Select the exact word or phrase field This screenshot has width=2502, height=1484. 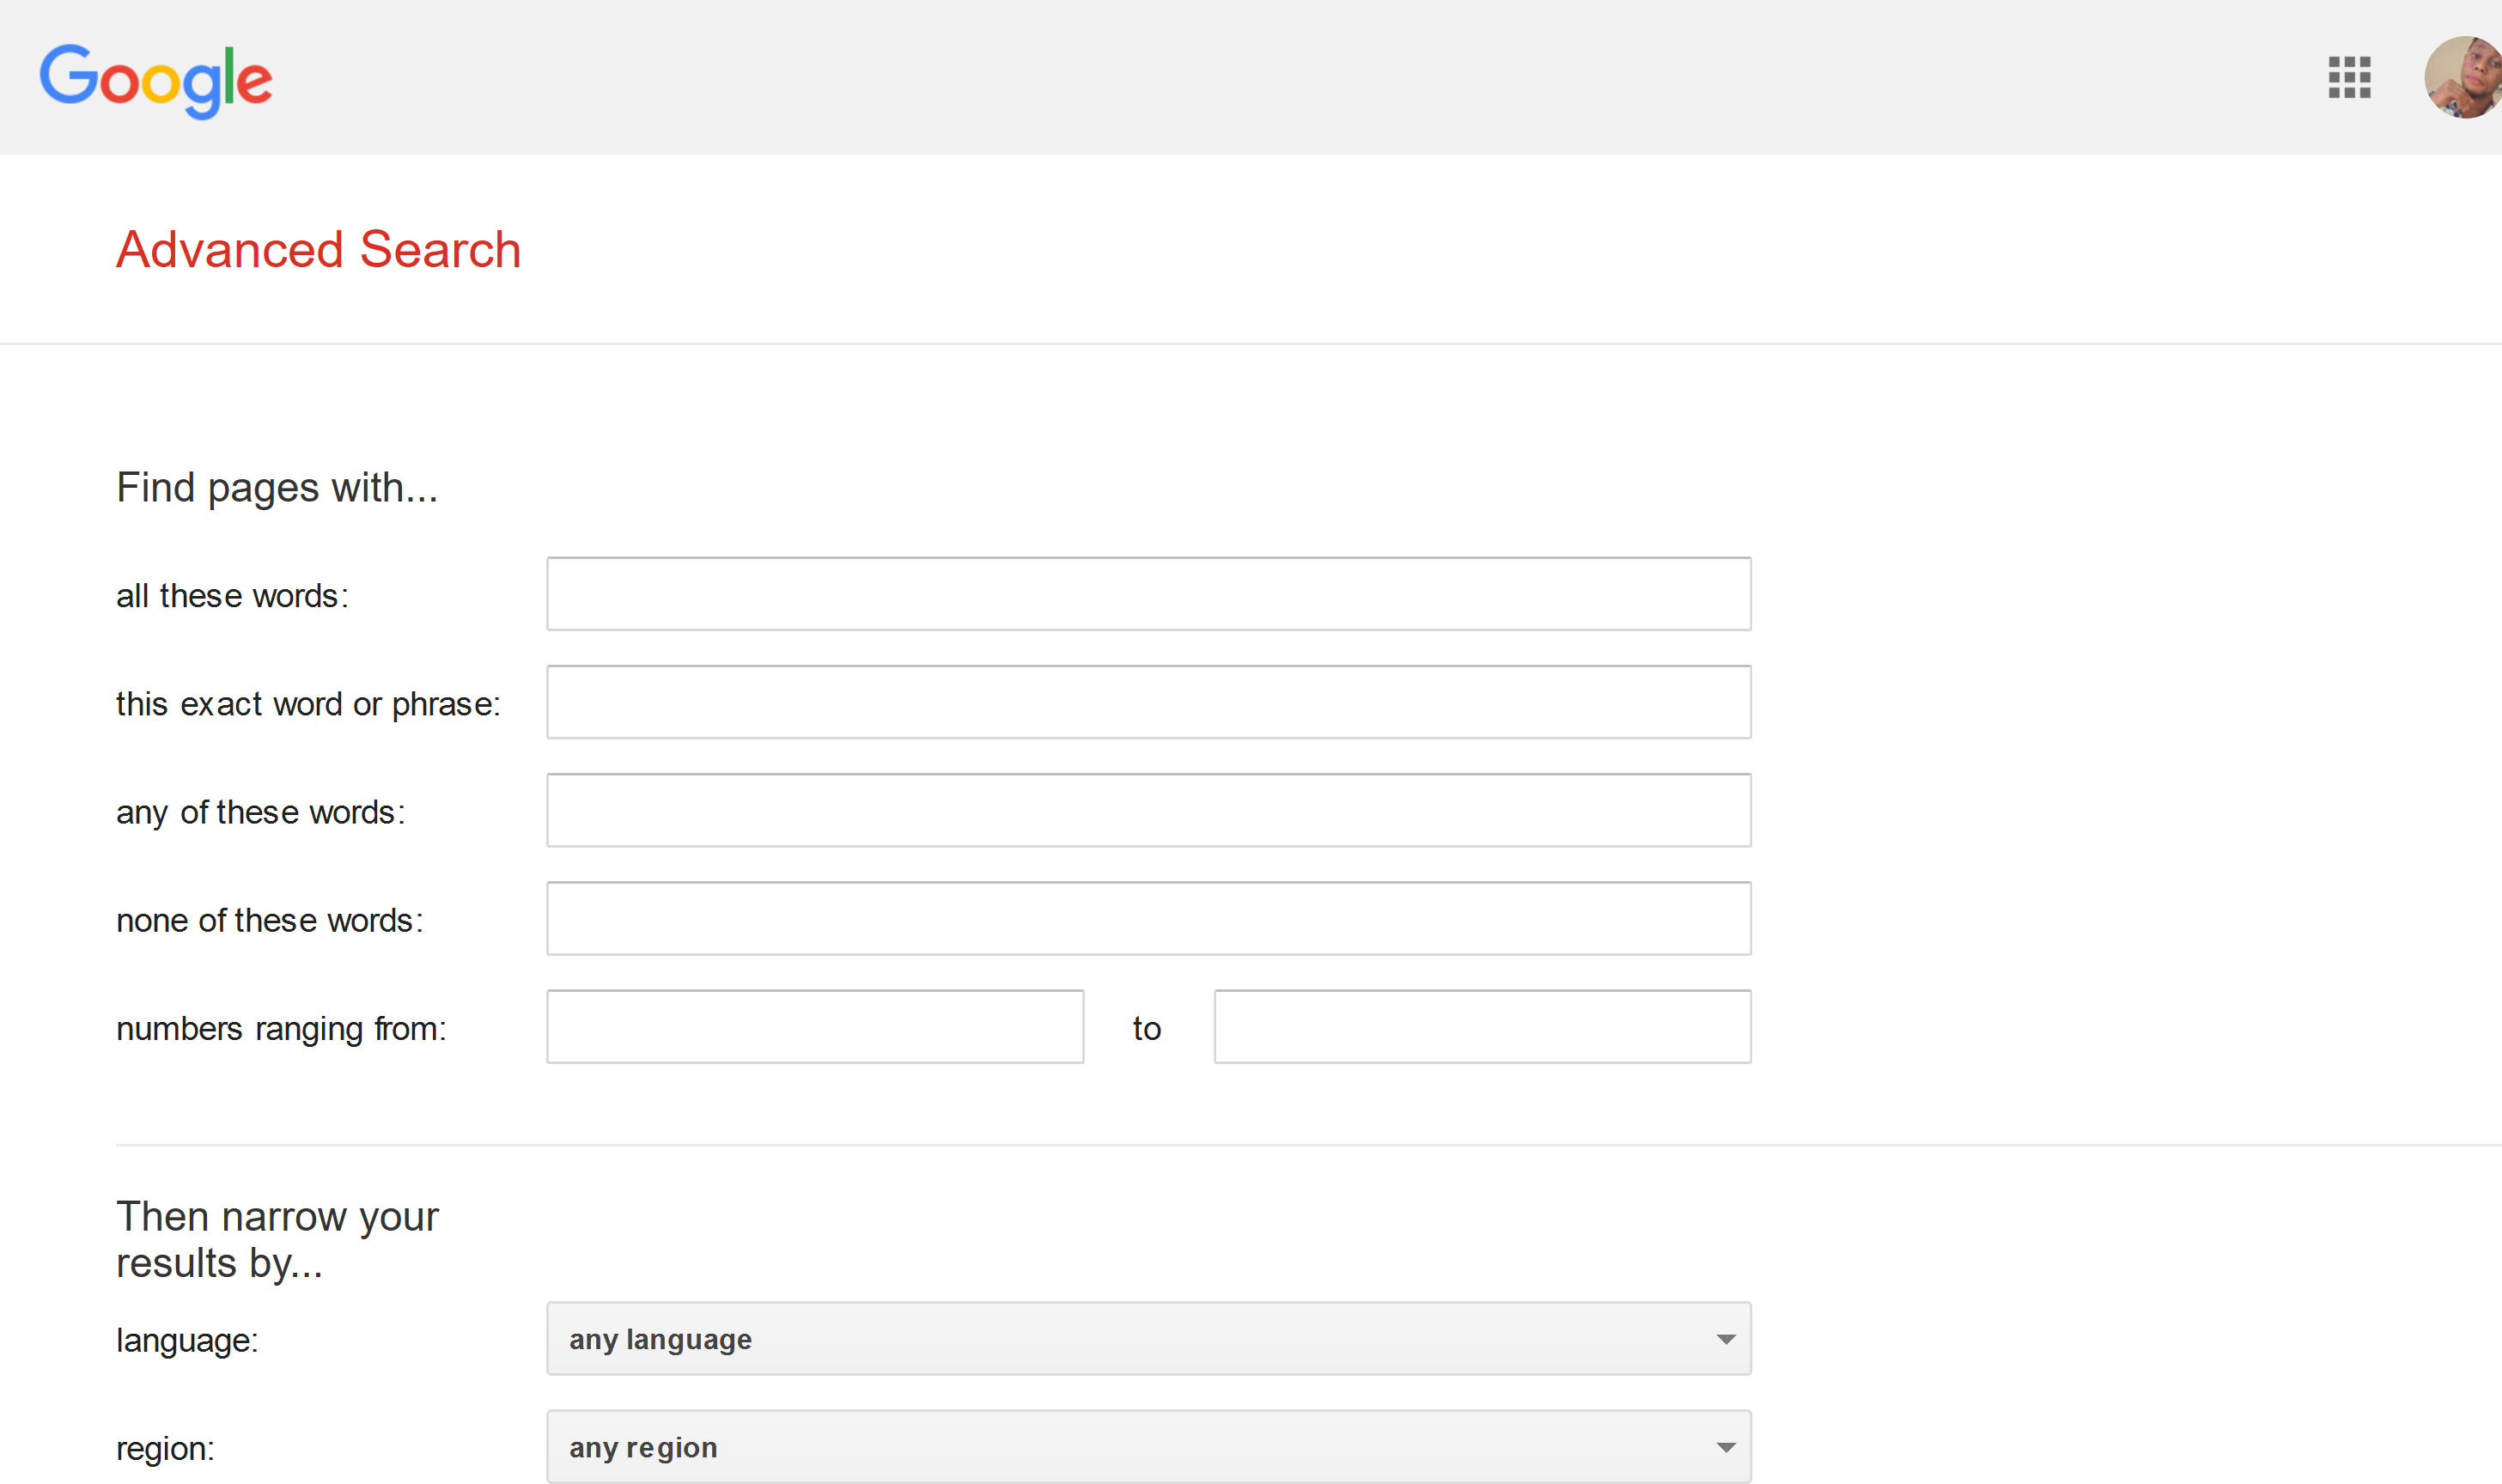pyautogui.click(x=1148, y=701)
